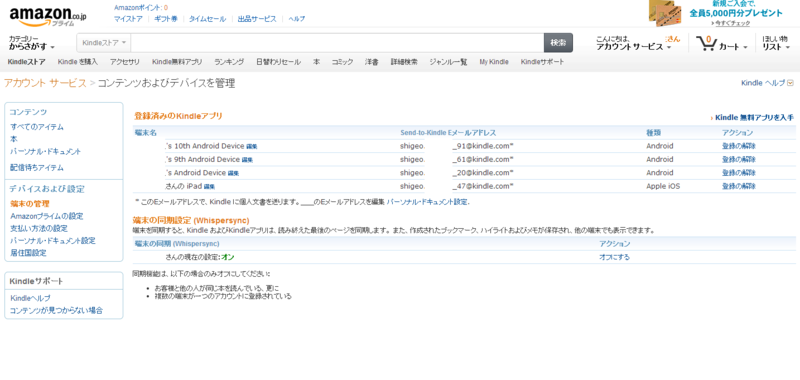Click the Kindle ヘルプ dropdown arrow icon
Image resolution: width=800 pixels, height=380 pixels.
tap(791, 83)
